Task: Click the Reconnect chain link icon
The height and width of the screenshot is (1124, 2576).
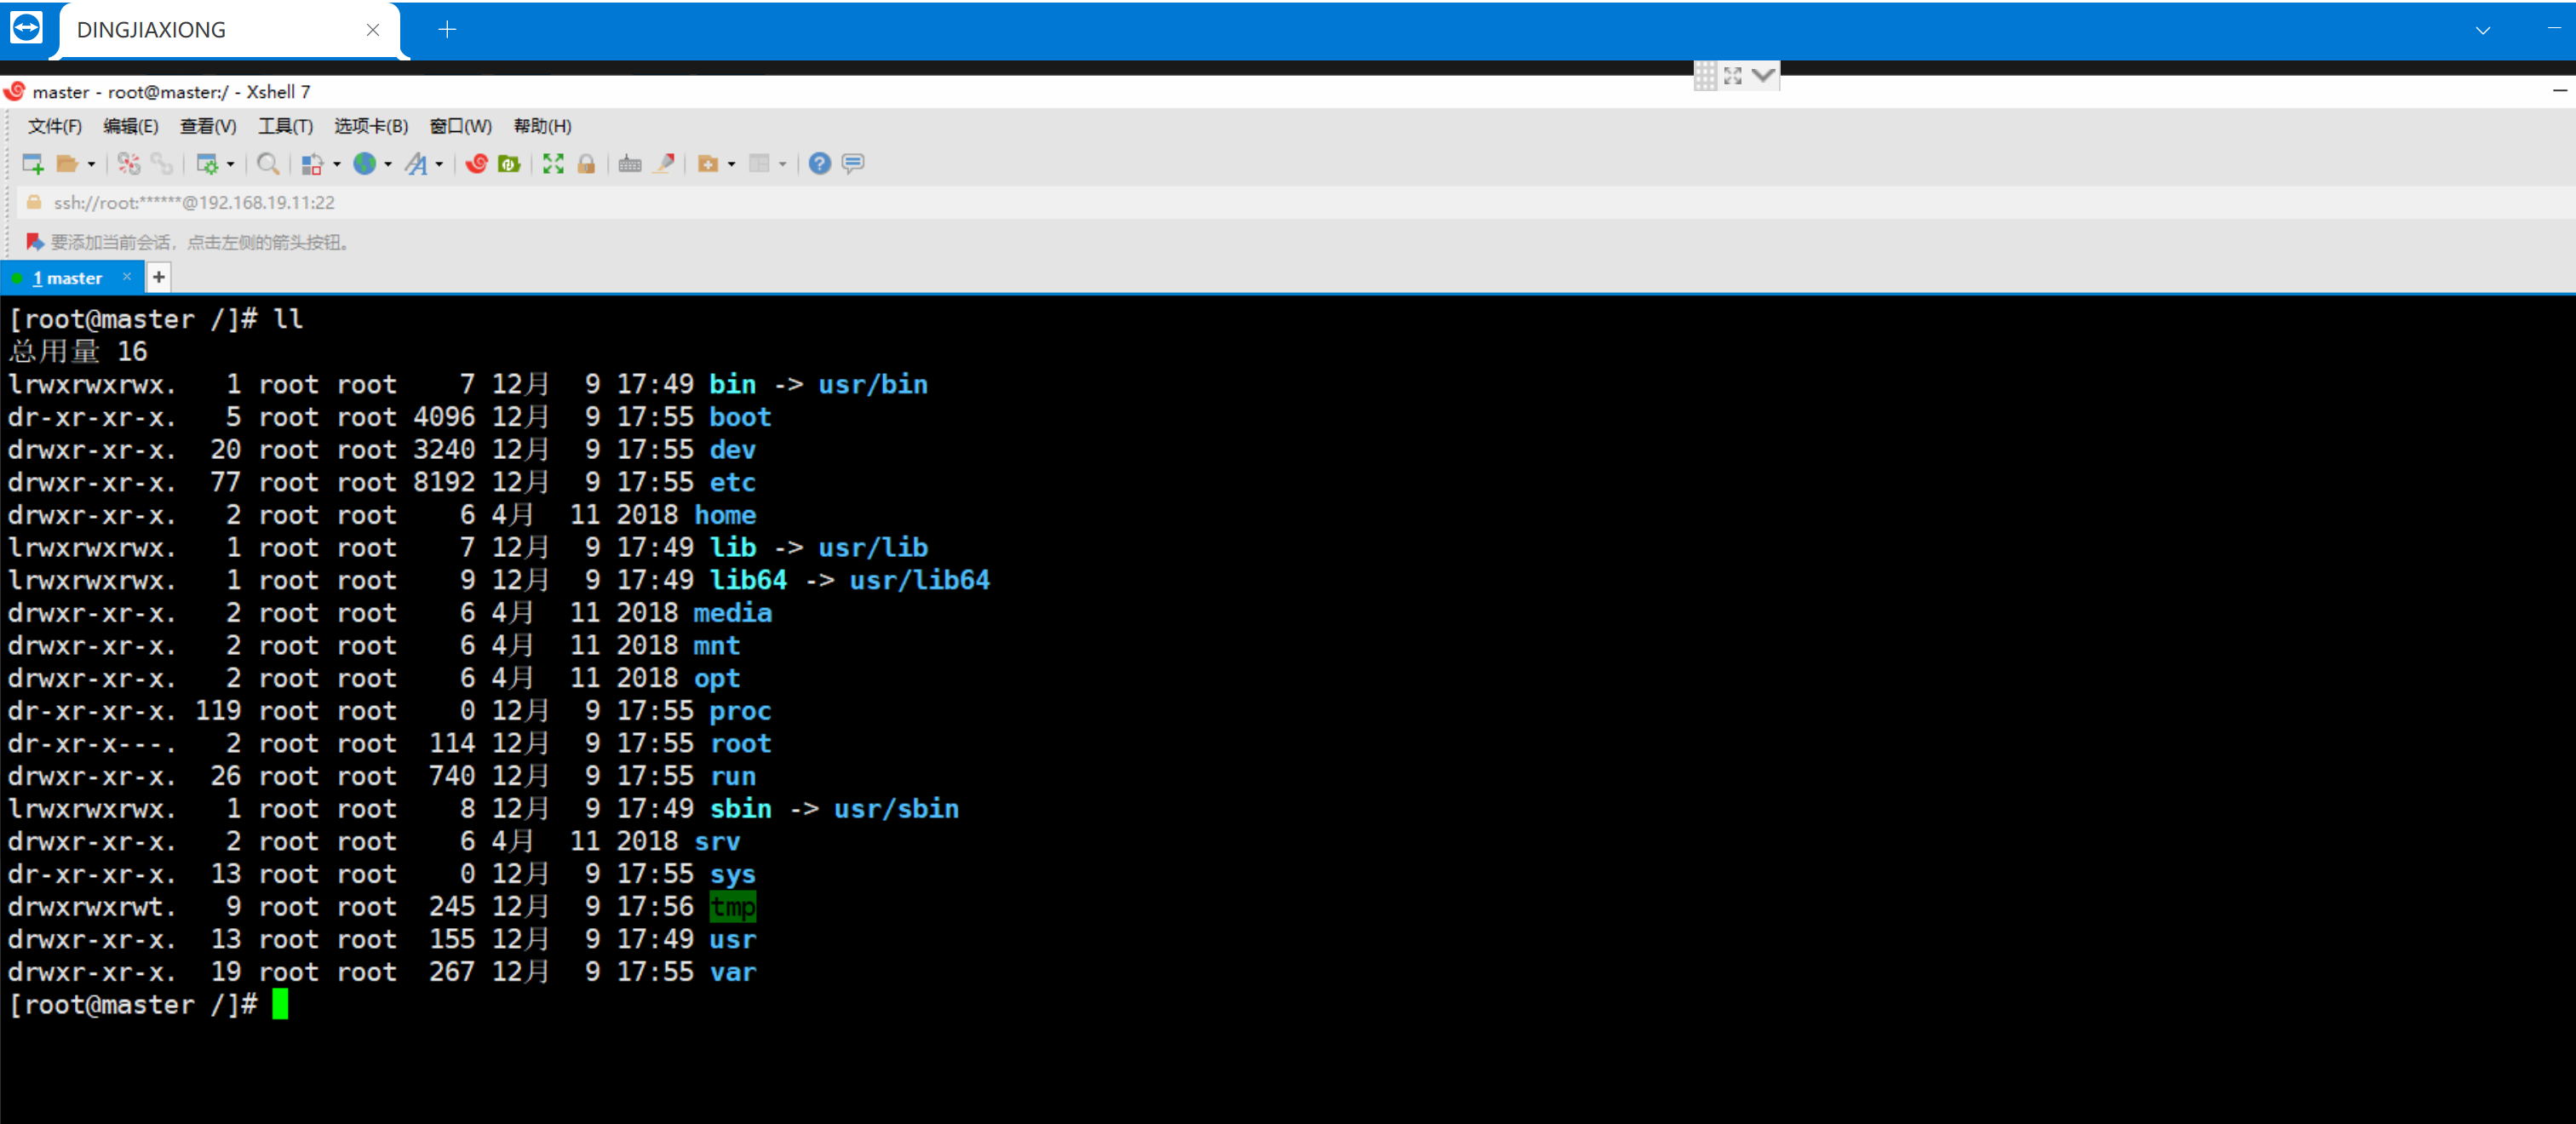Action: point(161,164)
